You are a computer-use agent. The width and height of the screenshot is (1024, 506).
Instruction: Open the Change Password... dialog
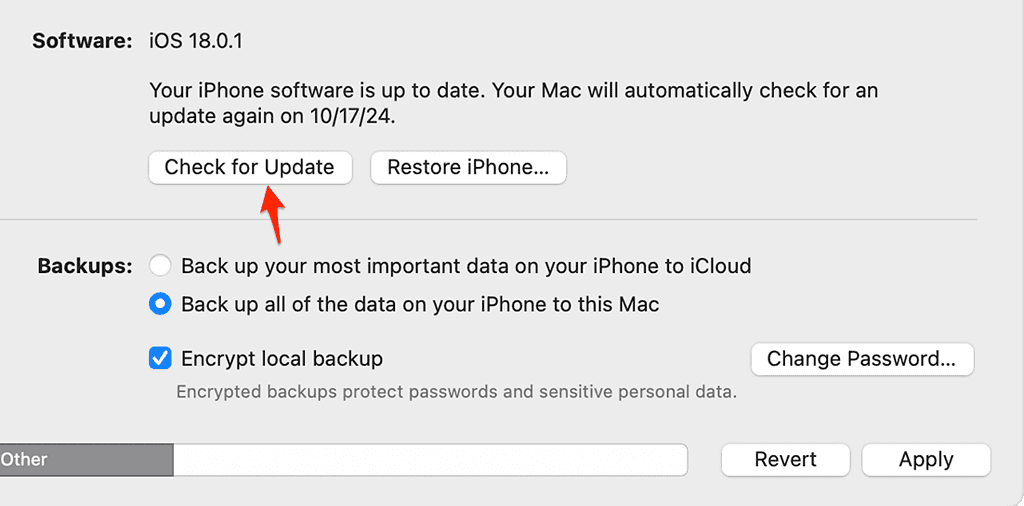tap(862, 359)
